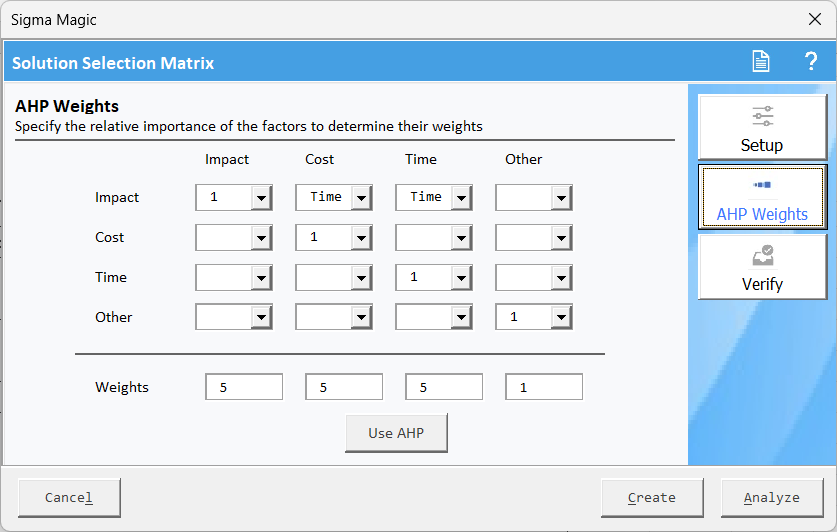837x532 pixels.
Task: Edit the Impact weight input field
Action: 244,387
